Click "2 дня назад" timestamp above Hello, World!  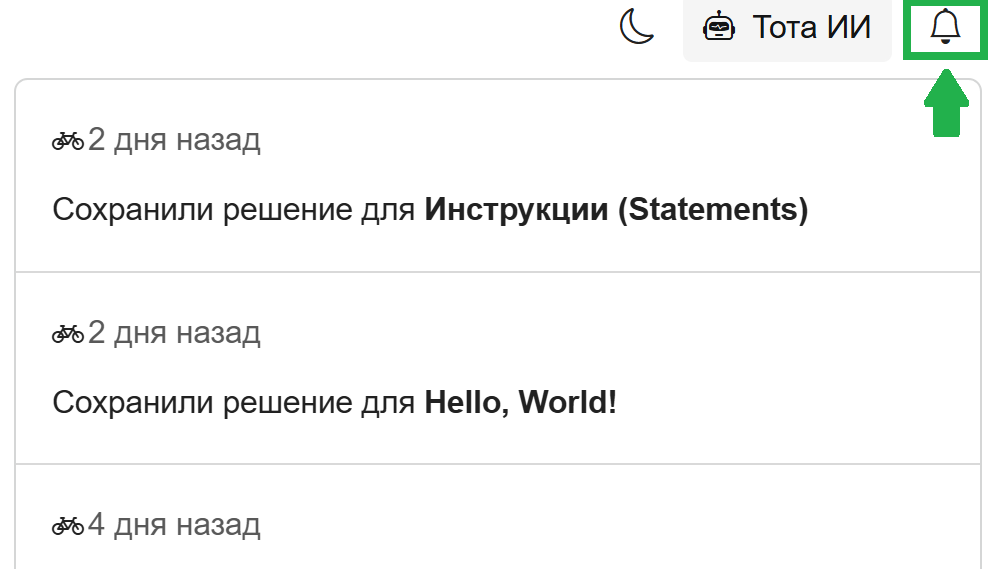pyautogui.click(x=174, y=332)
